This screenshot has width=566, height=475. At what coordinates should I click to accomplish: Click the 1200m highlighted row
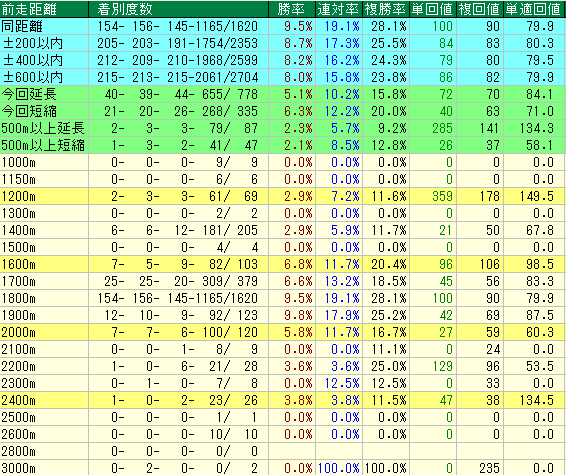283,196
